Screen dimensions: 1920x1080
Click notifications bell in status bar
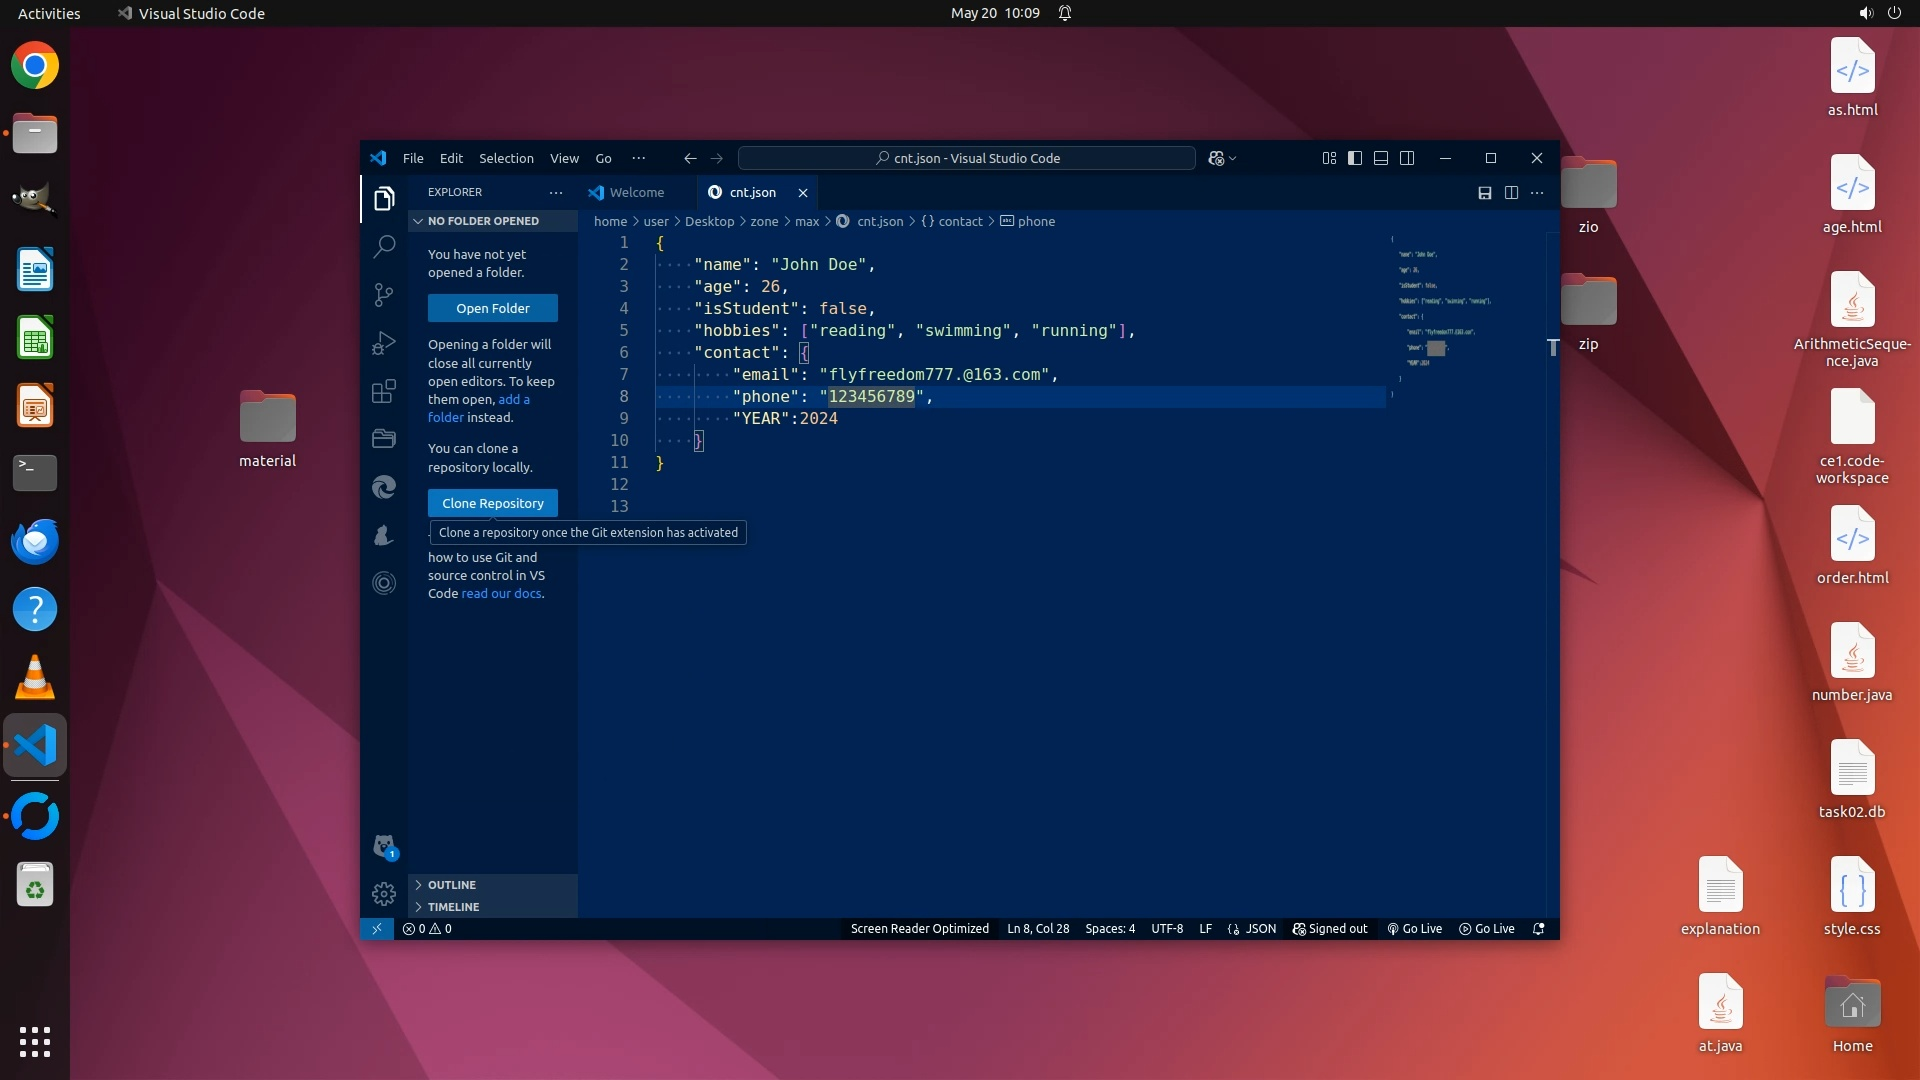click(x=1539, y=928)
